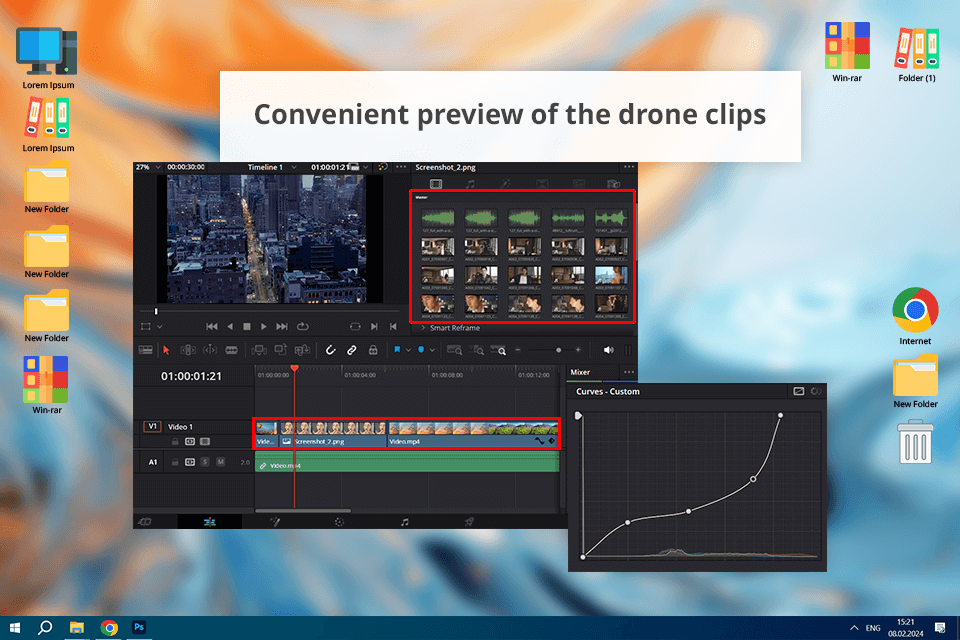Toggle lock on A1 audio track
Viewport: 960px width, 640px height.
pyautogui.click(x=175, y=462)
